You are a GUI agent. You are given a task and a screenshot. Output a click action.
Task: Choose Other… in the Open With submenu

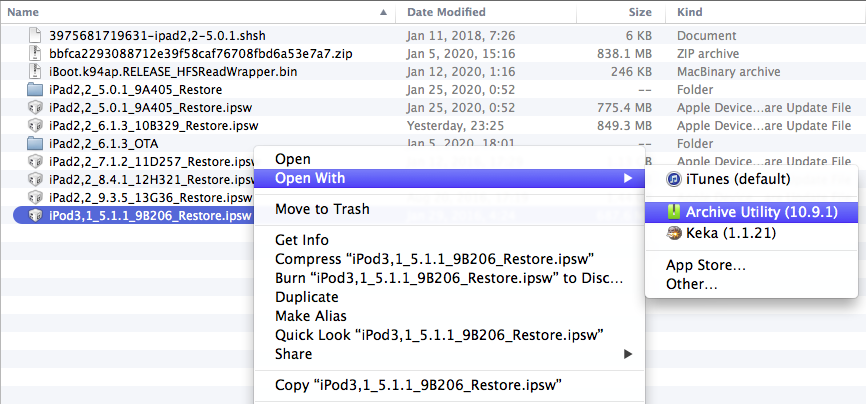(692, 284)
